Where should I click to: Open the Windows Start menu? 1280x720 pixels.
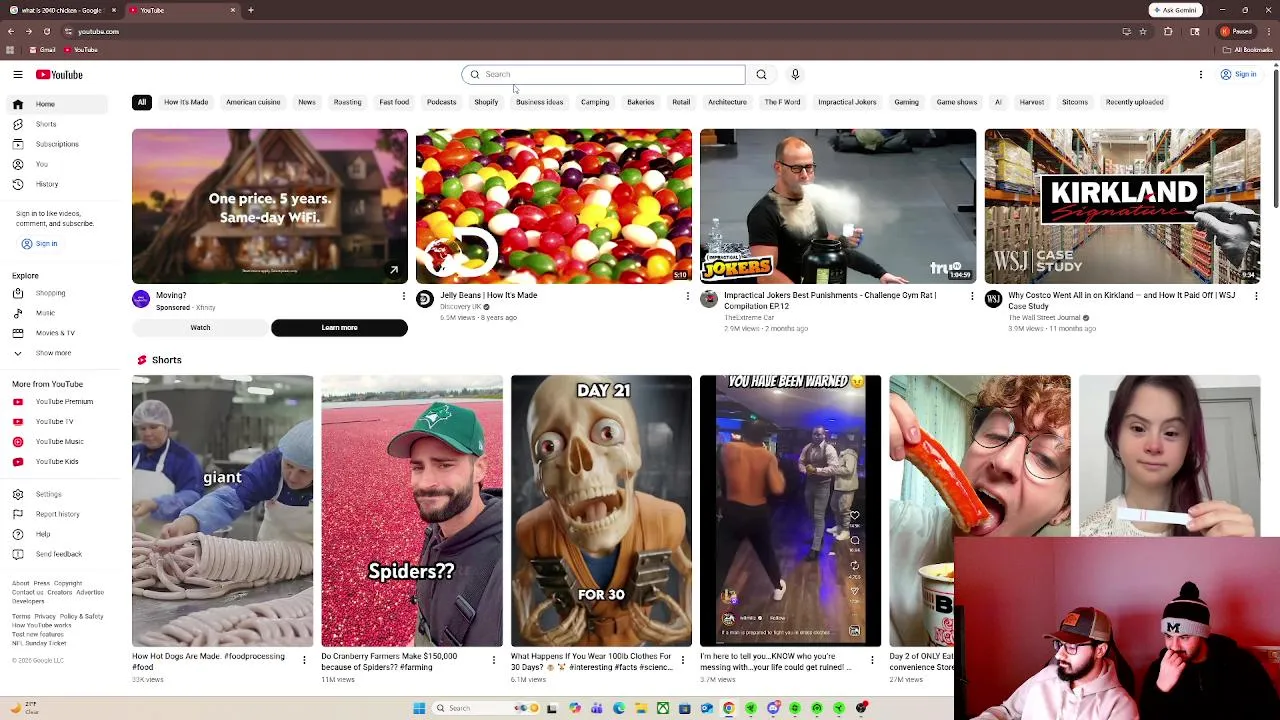pyautogui.click(x=419, y=708)
